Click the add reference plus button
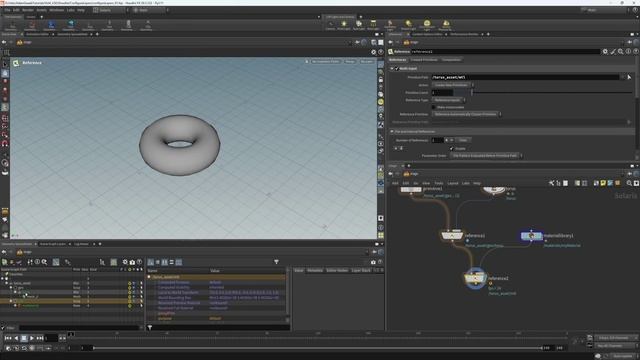 click(447, 140)
